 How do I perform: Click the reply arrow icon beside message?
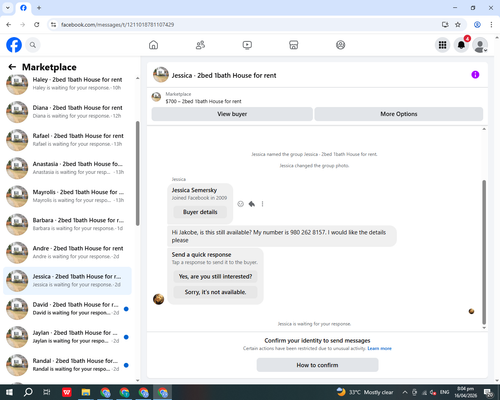(x=252, y=204)
